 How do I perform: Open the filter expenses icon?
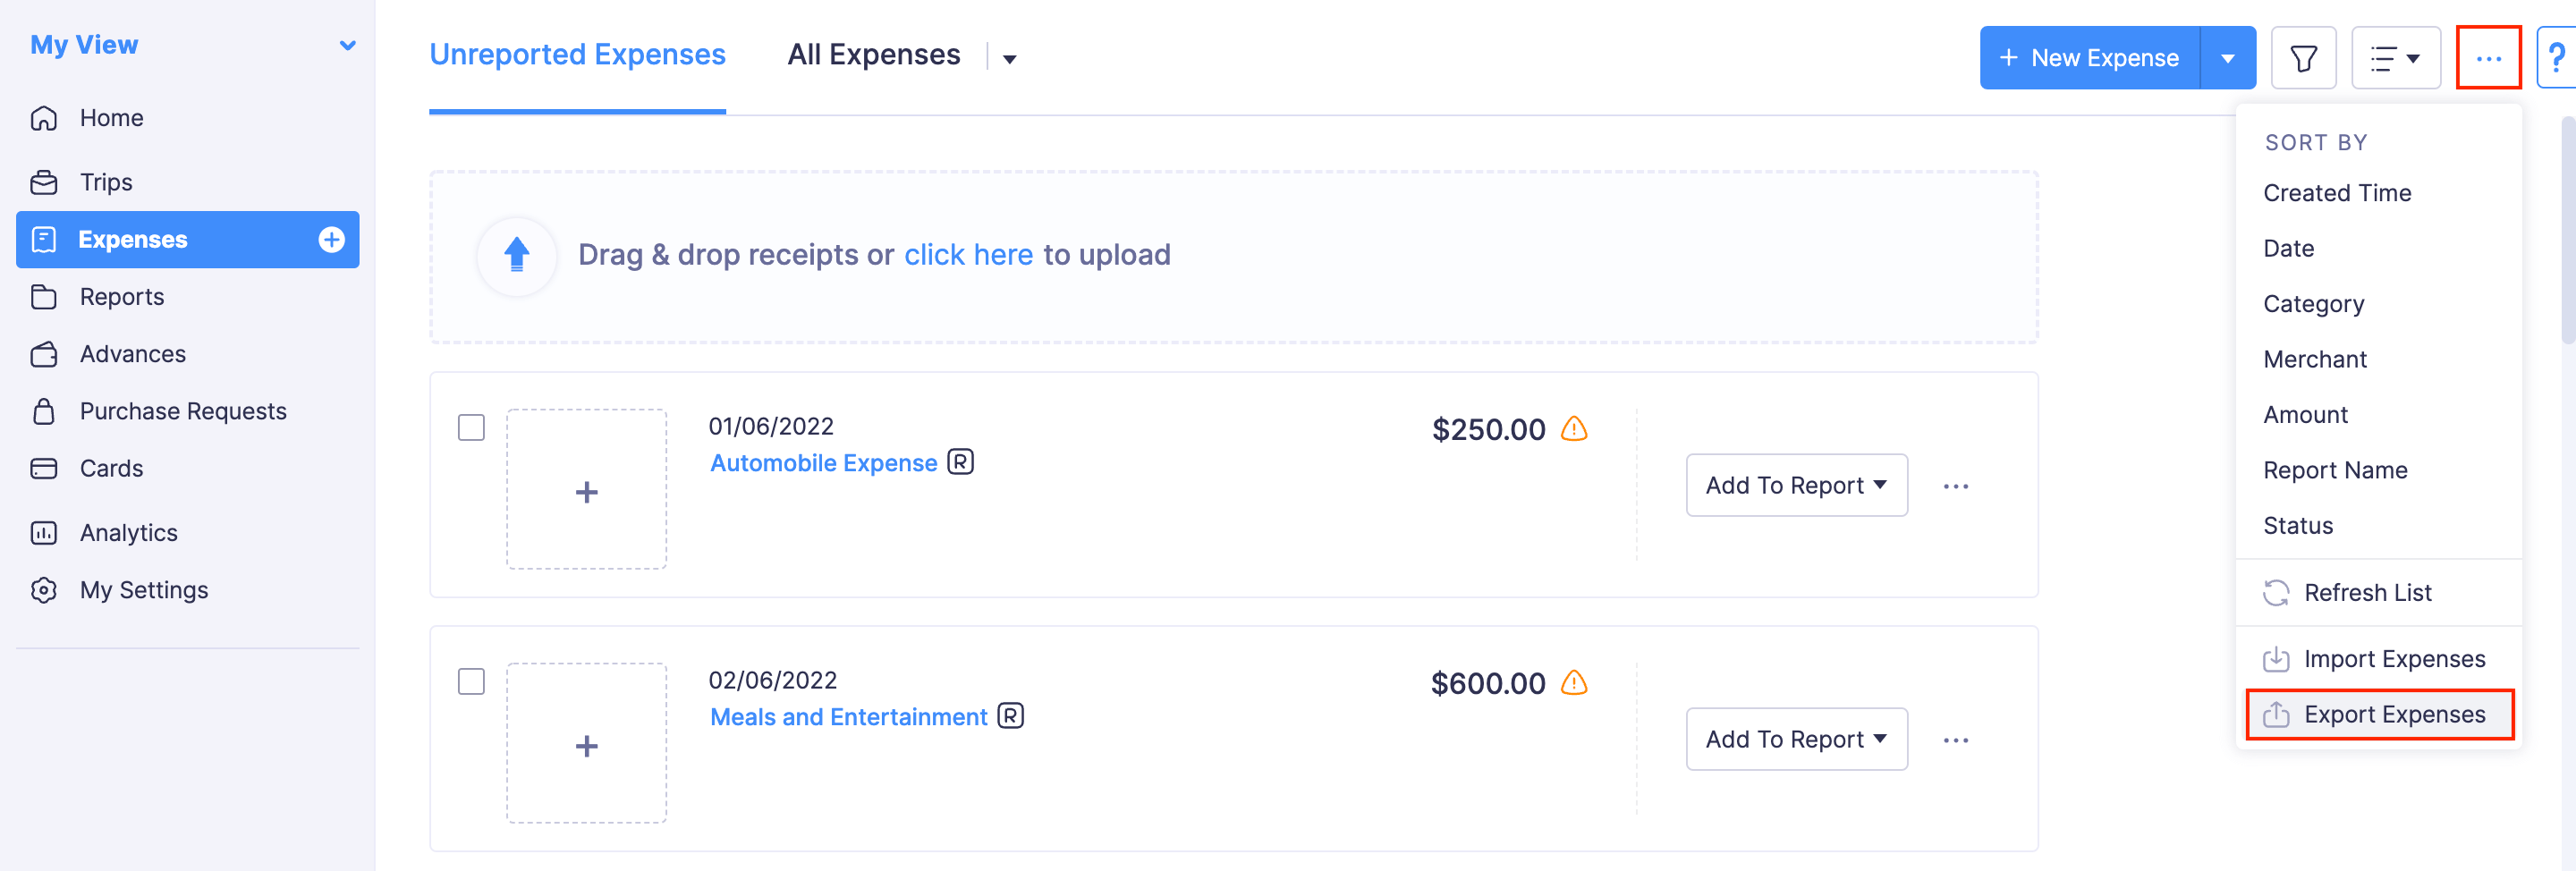(x=2303, y=57)
